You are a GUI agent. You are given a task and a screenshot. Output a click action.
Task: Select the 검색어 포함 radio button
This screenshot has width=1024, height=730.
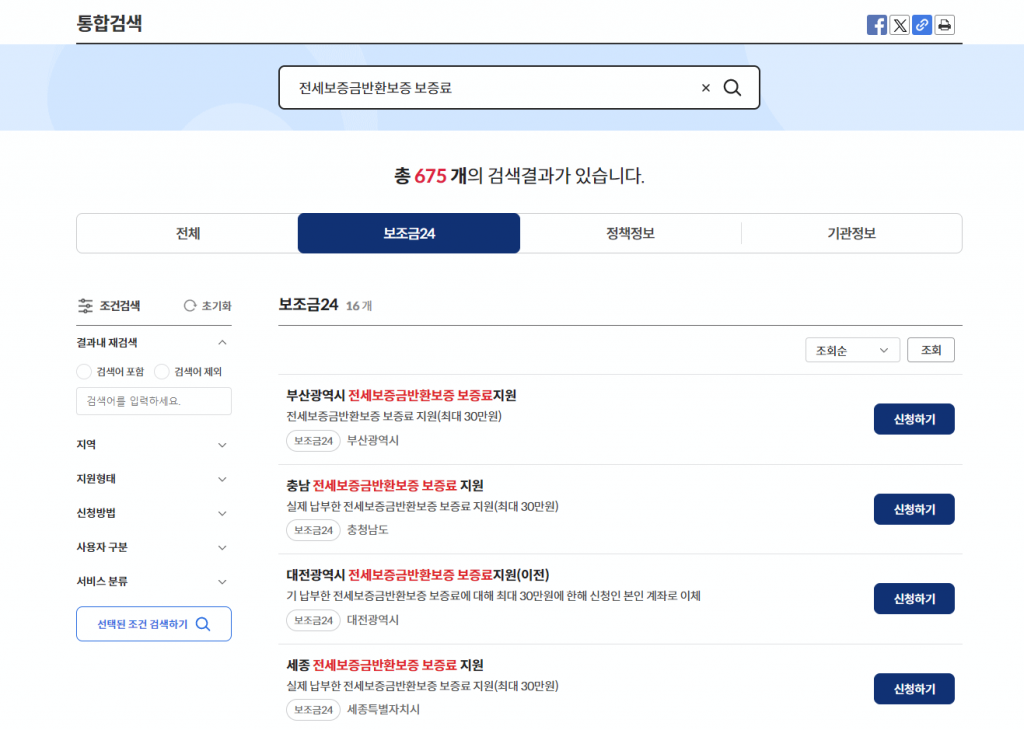[x=84, y=372]
